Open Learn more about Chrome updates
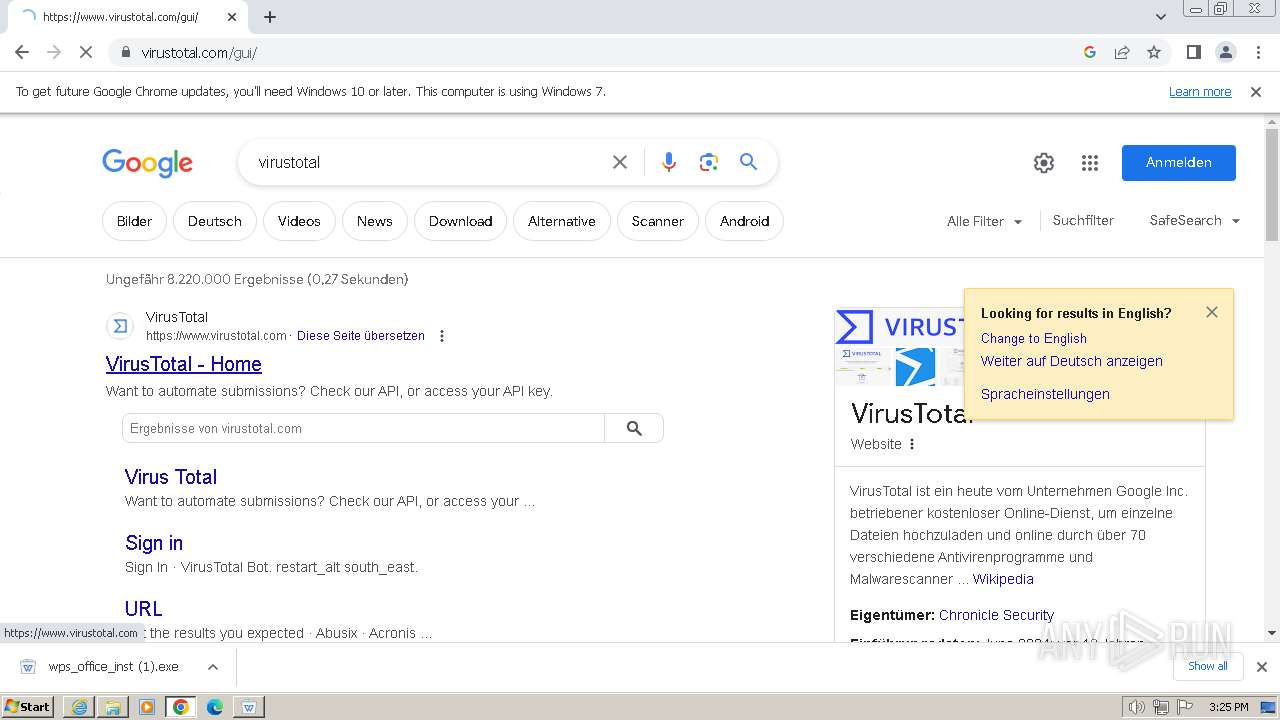 1200,92
